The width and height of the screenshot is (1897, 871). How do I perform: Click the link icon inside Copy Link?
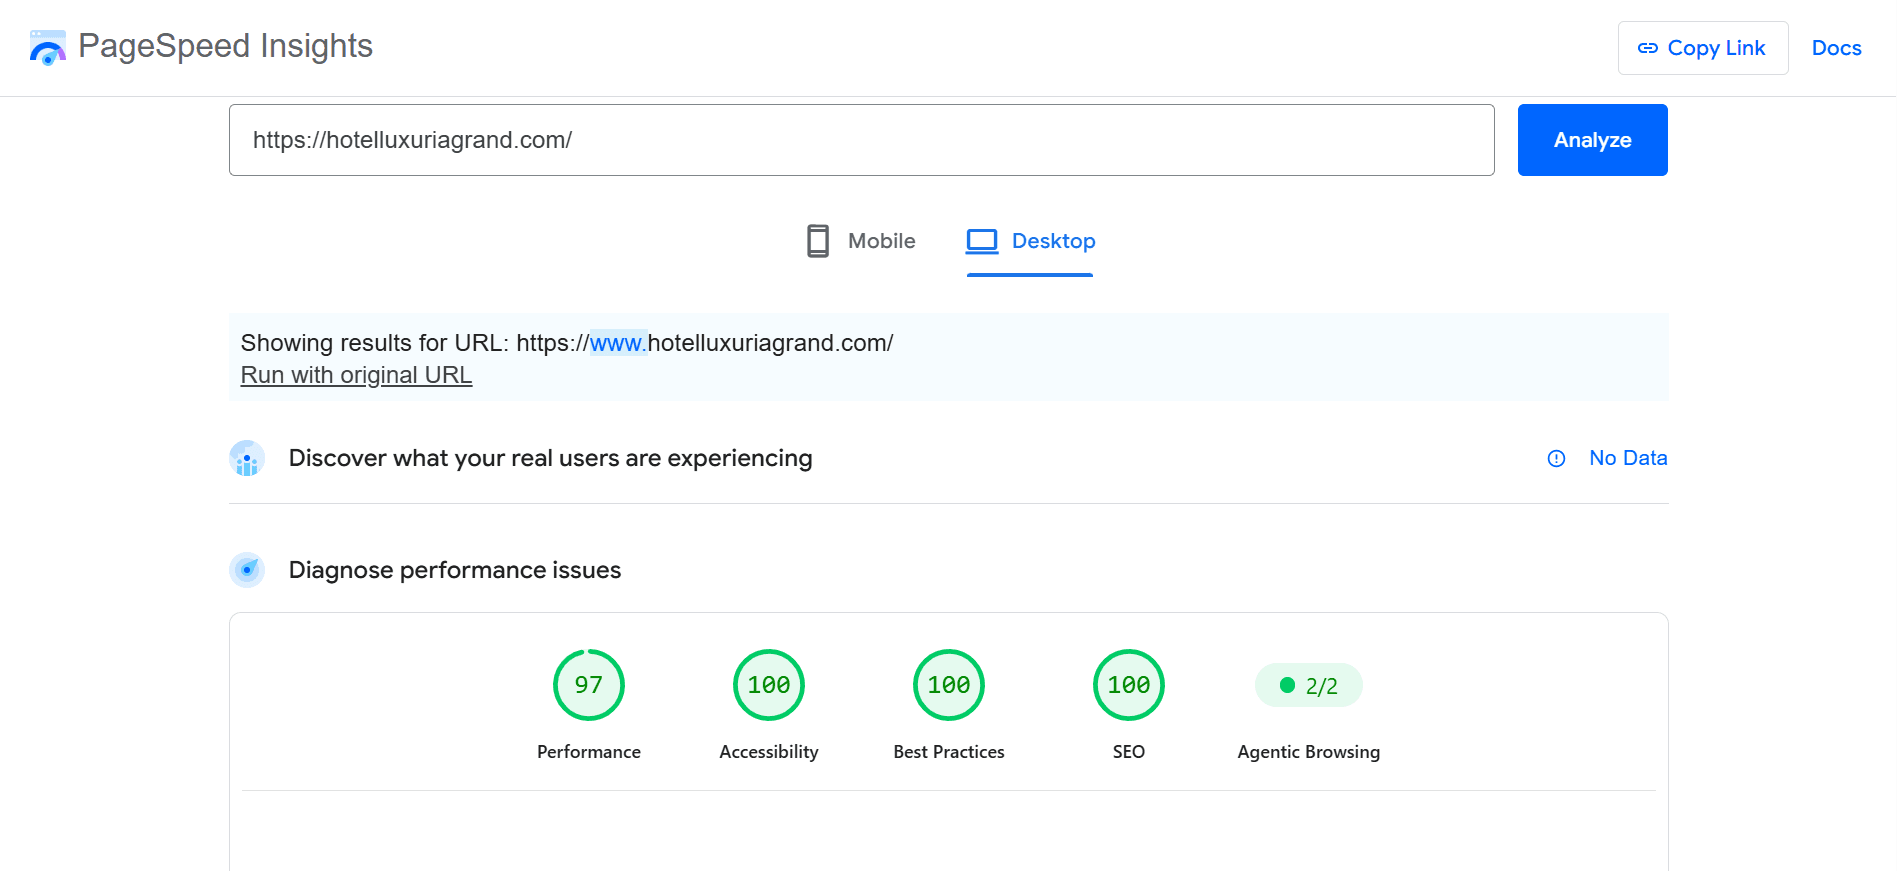coord(1648,48)
